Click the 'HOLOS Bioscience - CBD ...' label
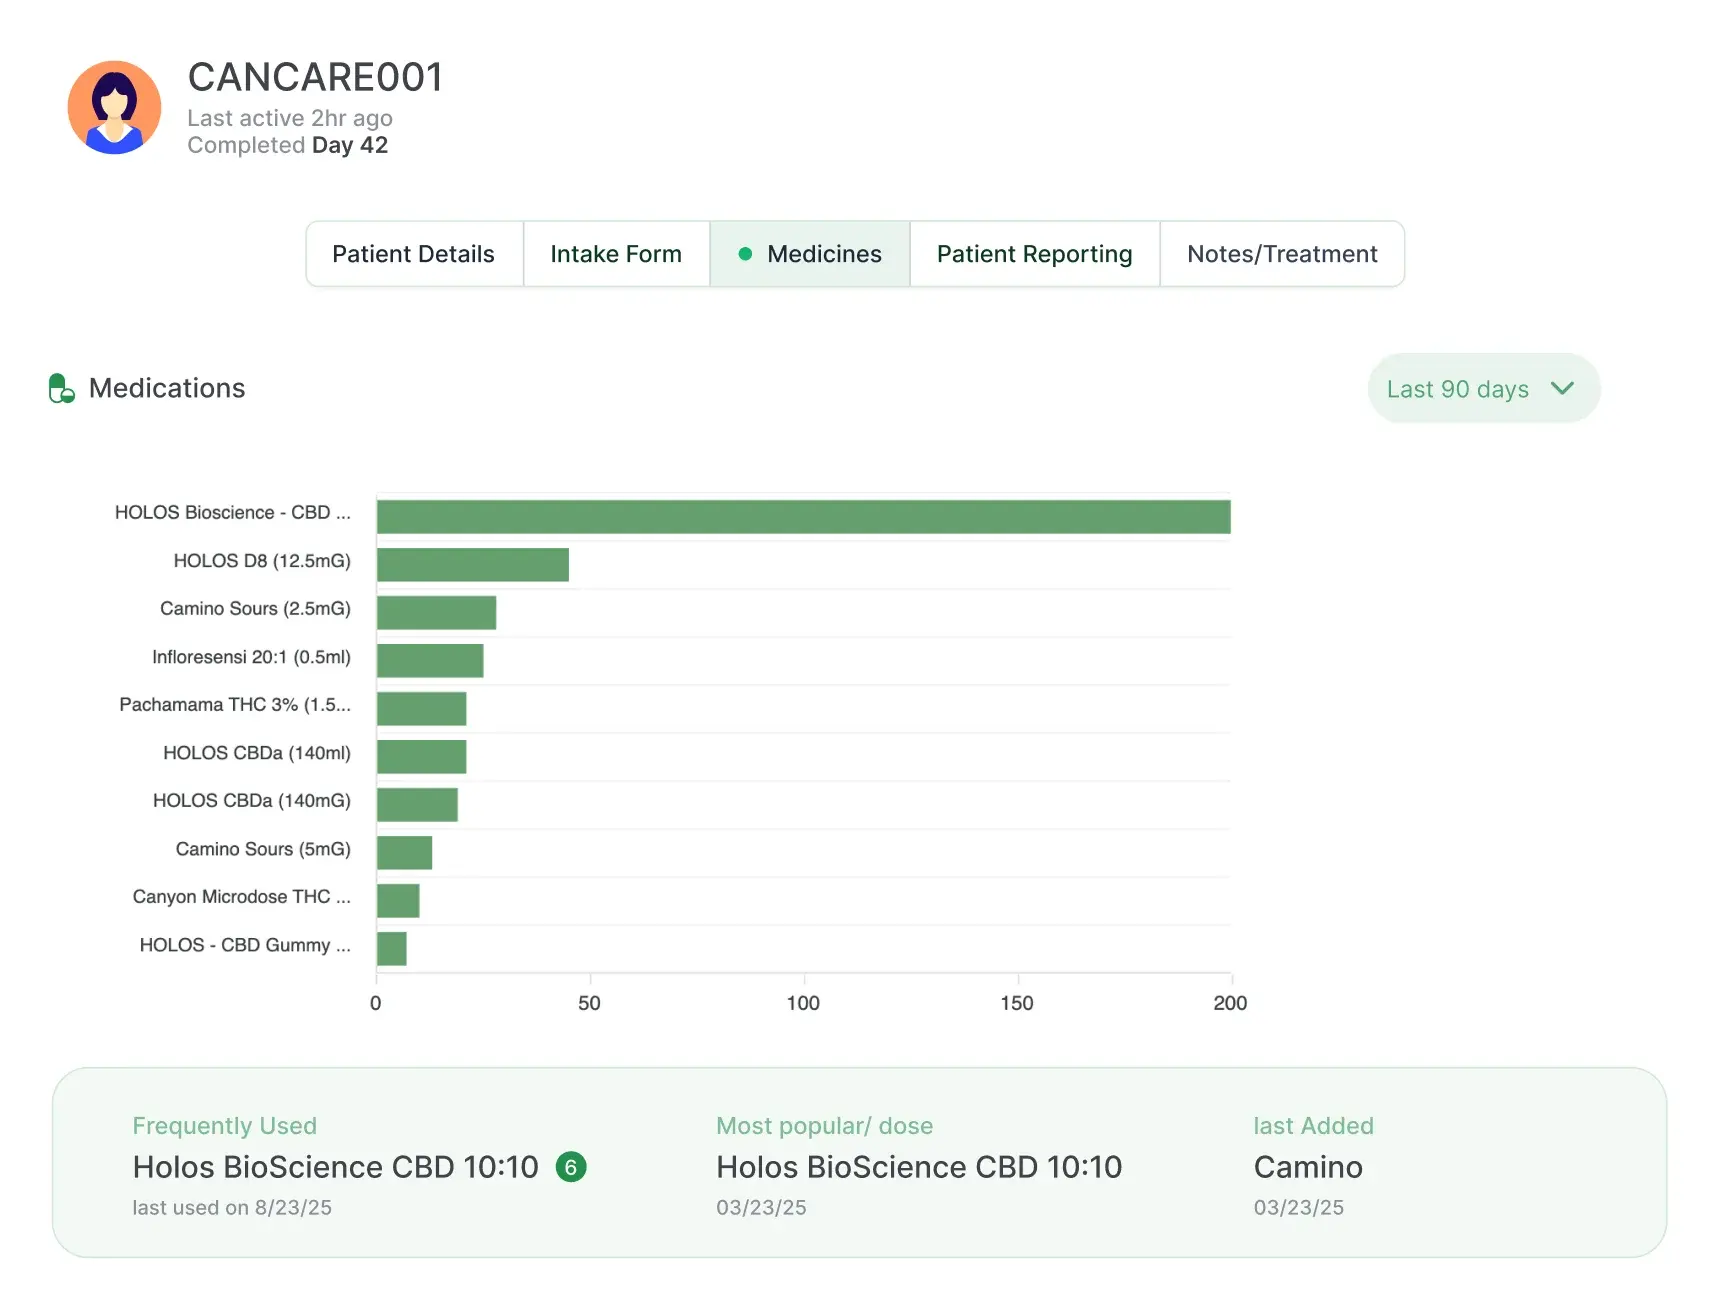 (233, 513)
